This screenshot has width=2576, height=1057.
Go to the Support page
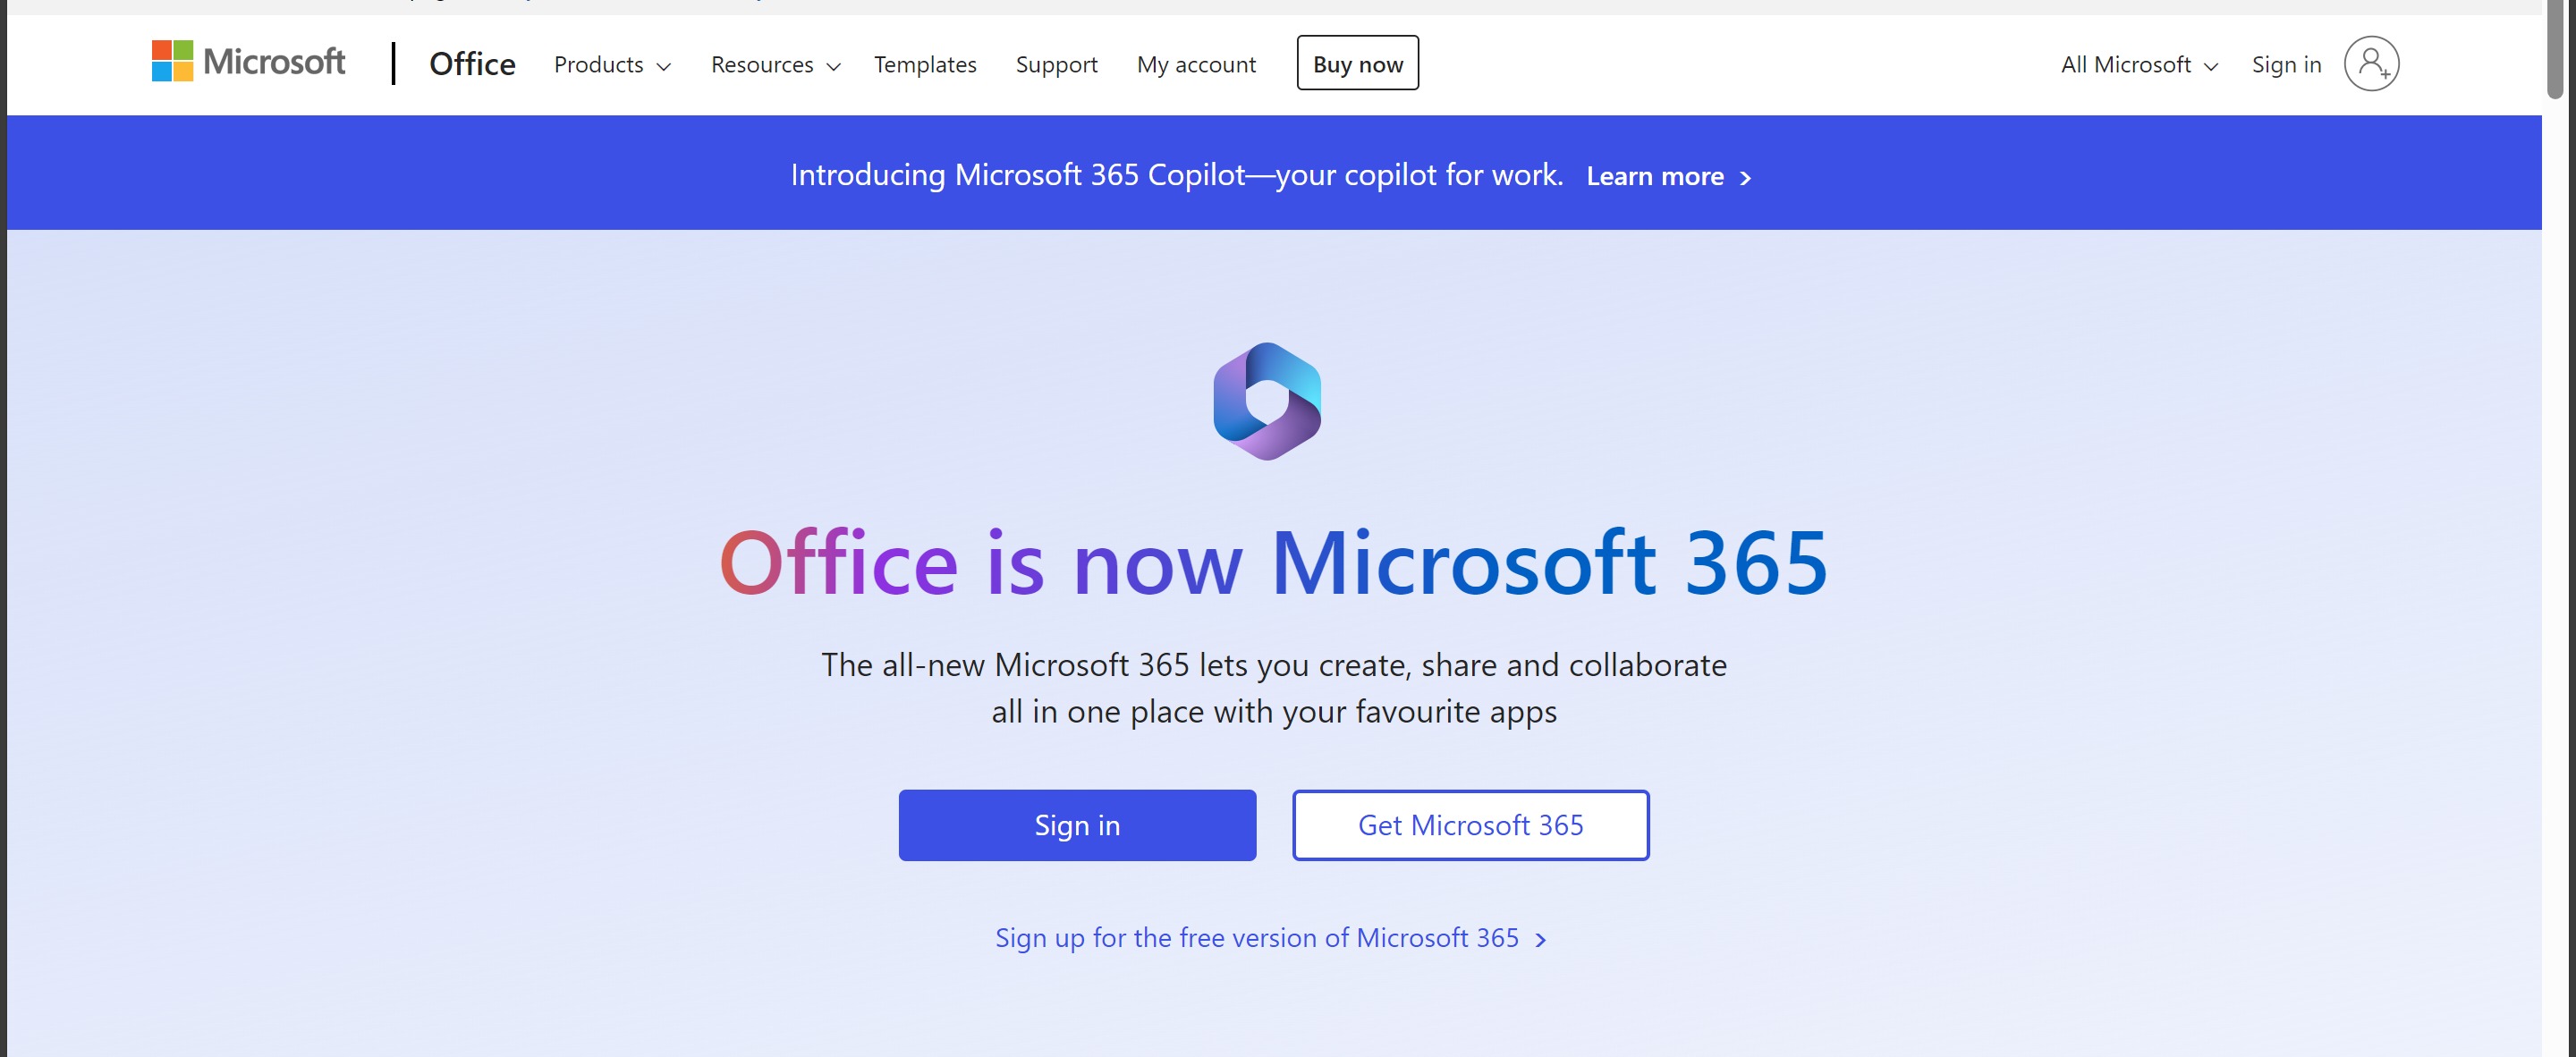[1056, 65]
